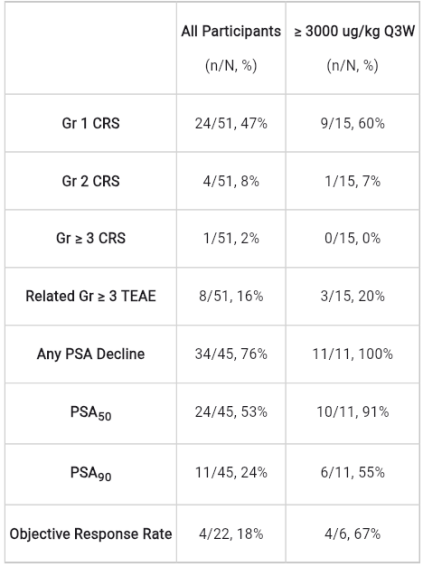Click the 4/22, 18% cell
This screenshot has height=567, width=424.
click(231, 534)
